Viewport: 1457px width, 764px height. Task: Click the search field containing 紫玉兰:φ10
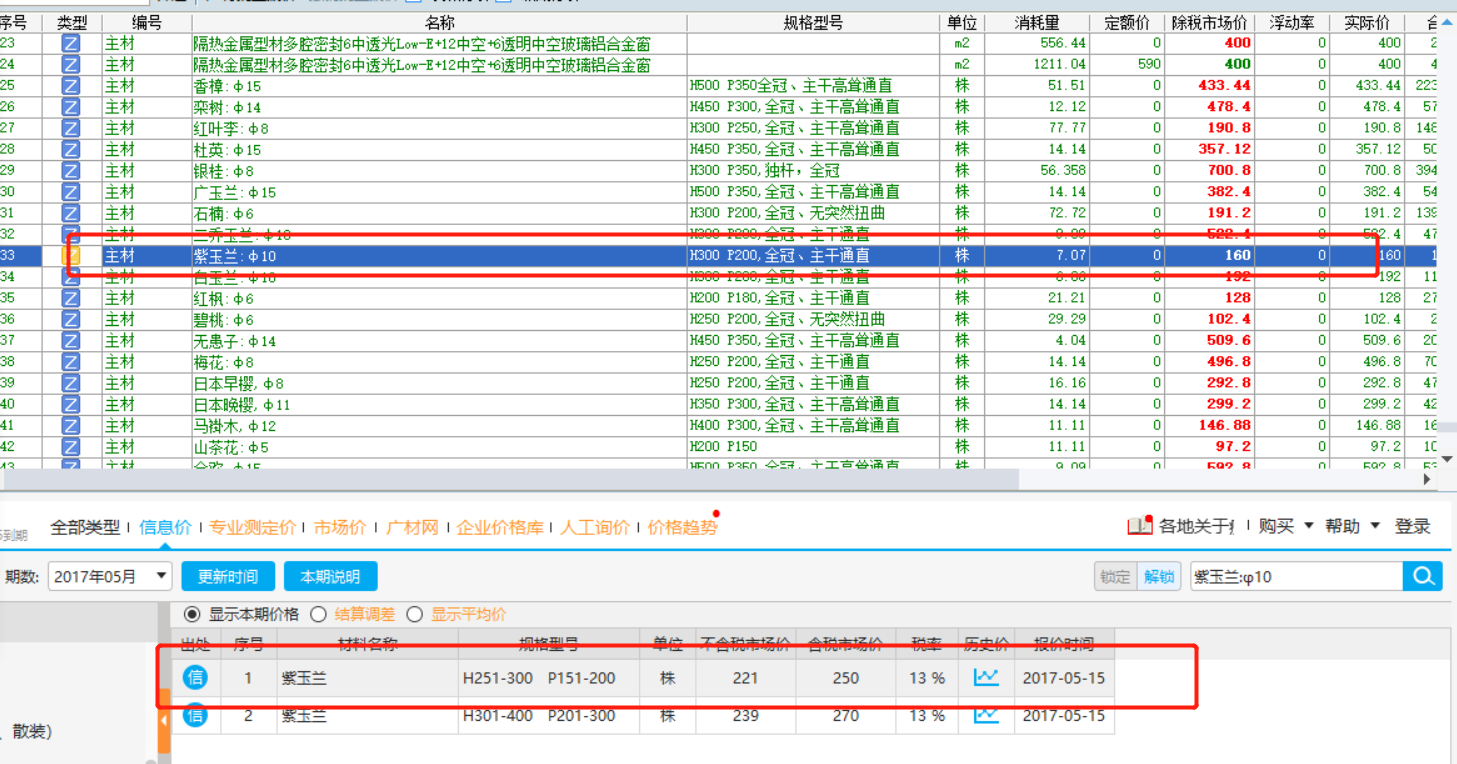click(x=1297, y=576)
